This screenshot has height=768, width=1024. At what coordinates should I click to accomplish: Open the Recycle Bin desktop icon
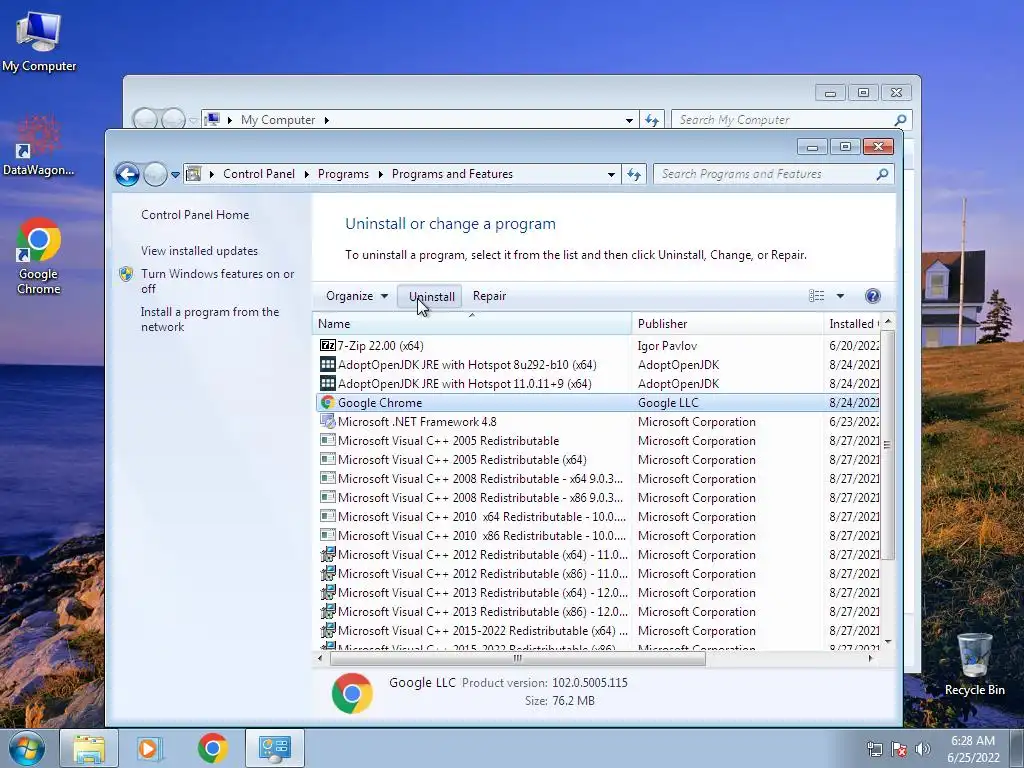pos(974,664)
